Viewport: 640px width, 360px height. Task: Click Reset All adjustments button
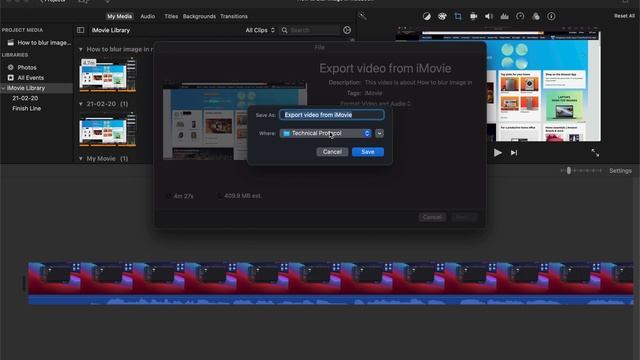pos(624,16)
